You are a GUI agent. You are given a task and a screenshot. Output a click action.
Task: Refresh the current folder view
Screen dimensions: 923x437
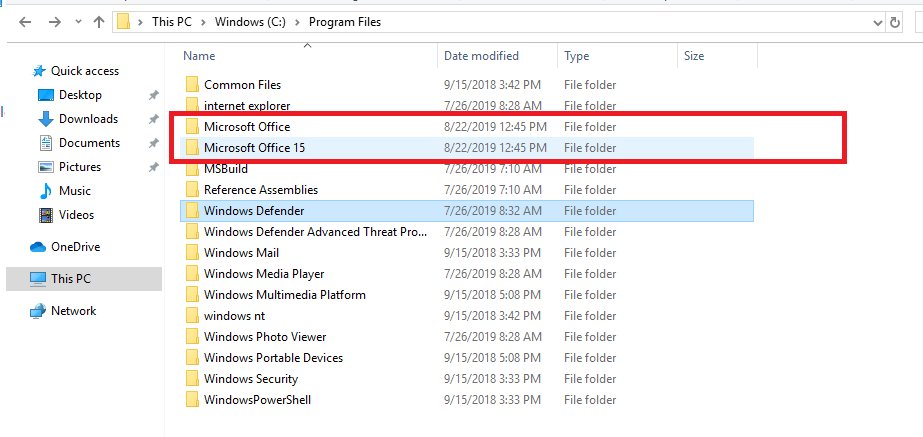(895, 23)
